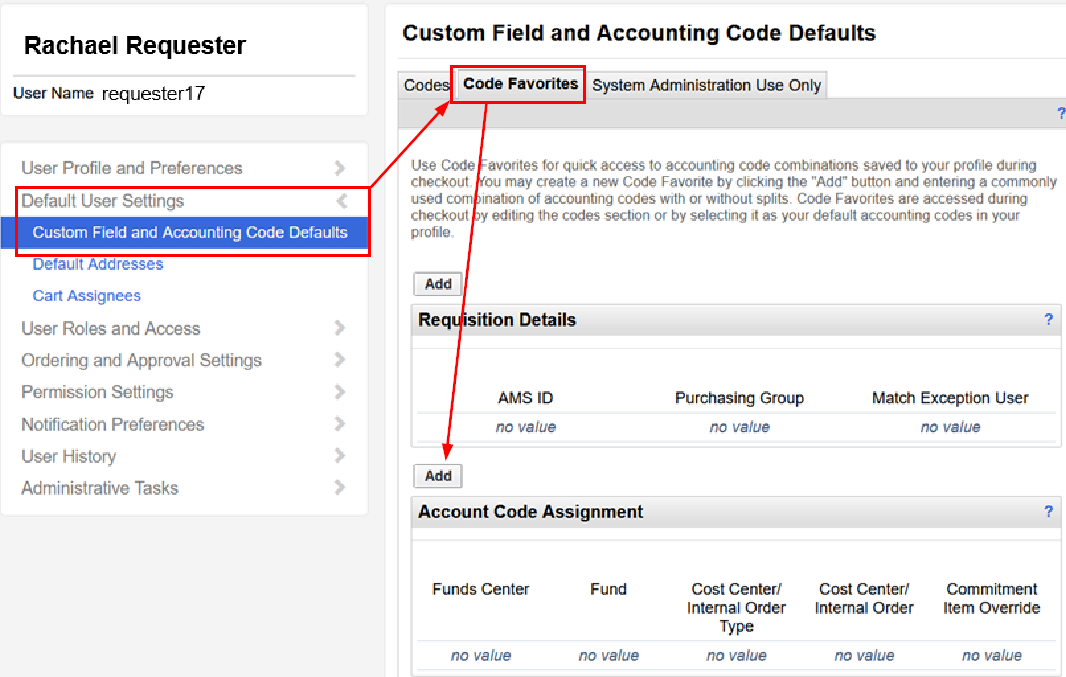Expand Notification Preferences section
Screen dimensions: 1066x677
(340, 424)
